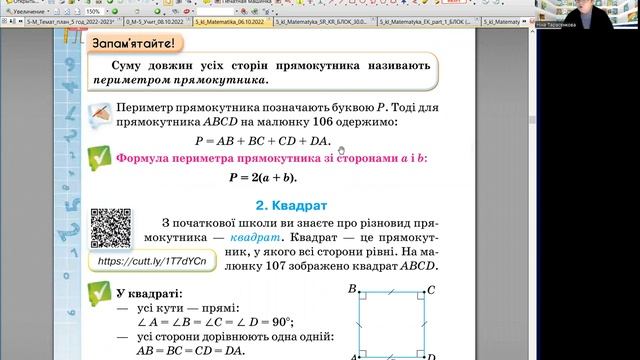
Task: Click the formula P = AB + BC + CD + DA.
Action: click(263, 141)
